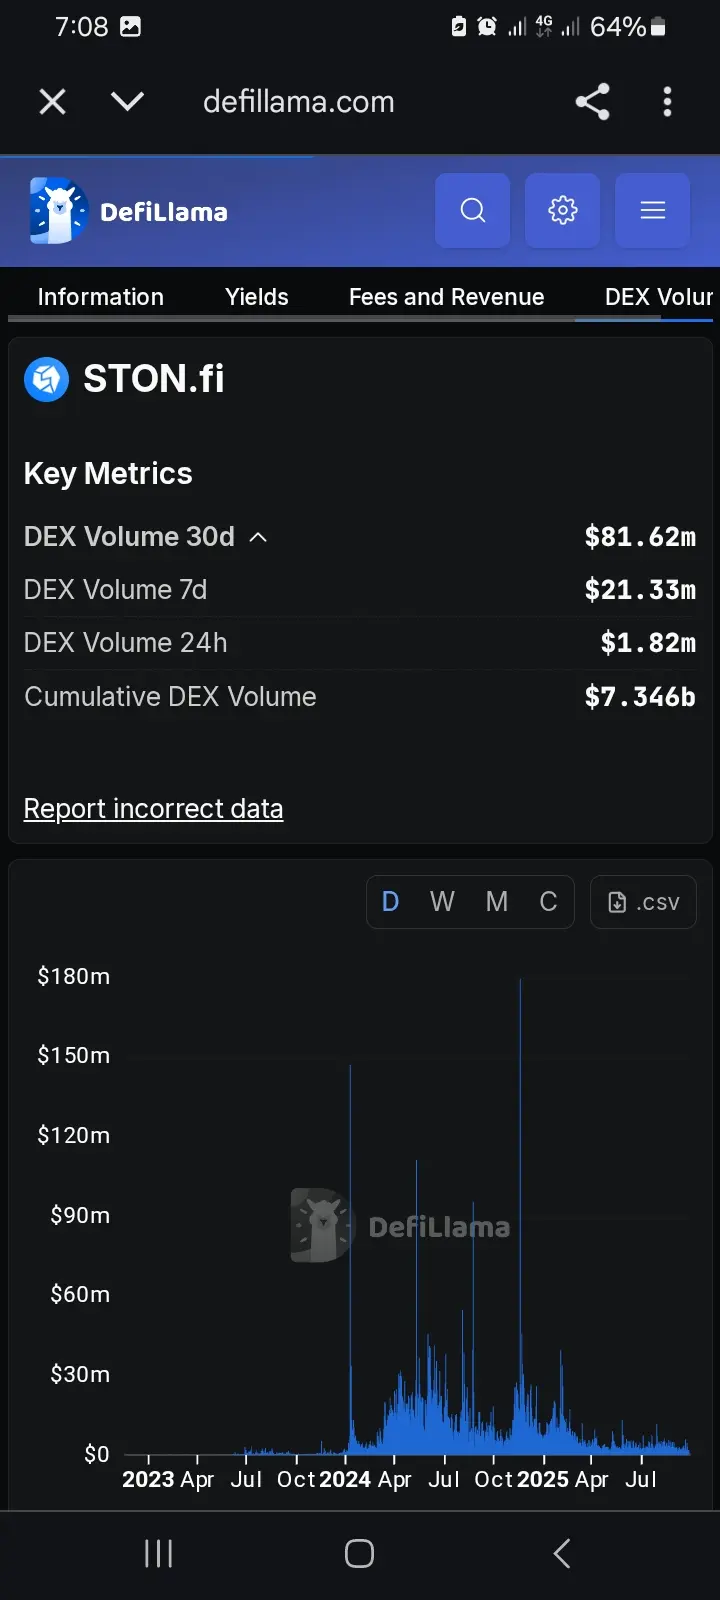Select the $81.62m 30d volume value
Image resolution: width=720 pixels, height=1600 pixels.
(640, 537)
